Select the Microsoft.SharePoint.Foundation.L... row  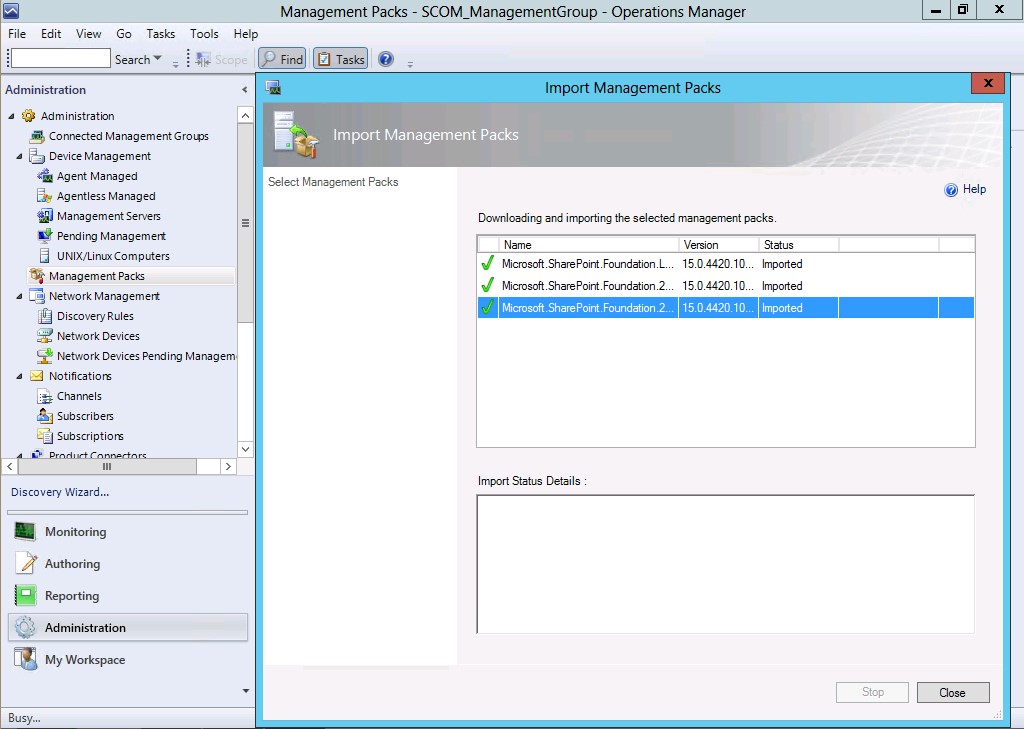click(726, 264)
